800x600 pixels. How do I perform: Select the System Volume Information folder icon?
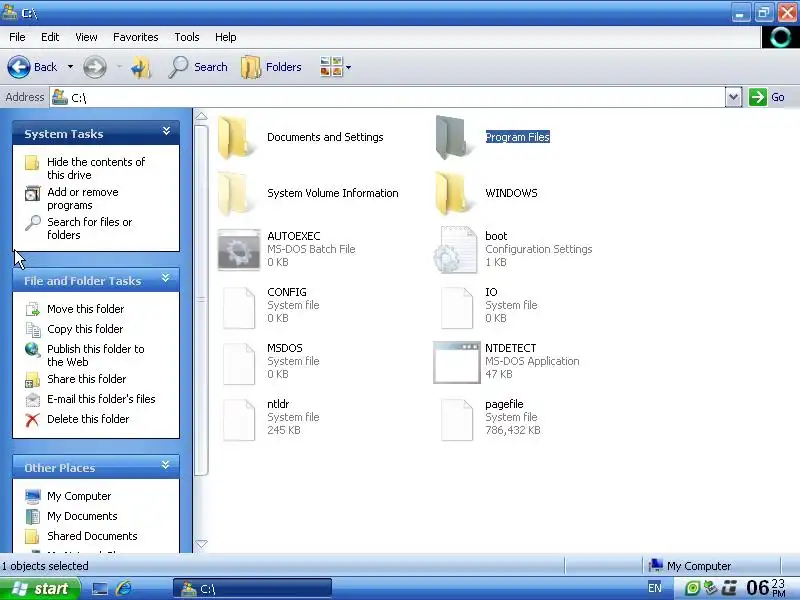(x=234, y=193)
